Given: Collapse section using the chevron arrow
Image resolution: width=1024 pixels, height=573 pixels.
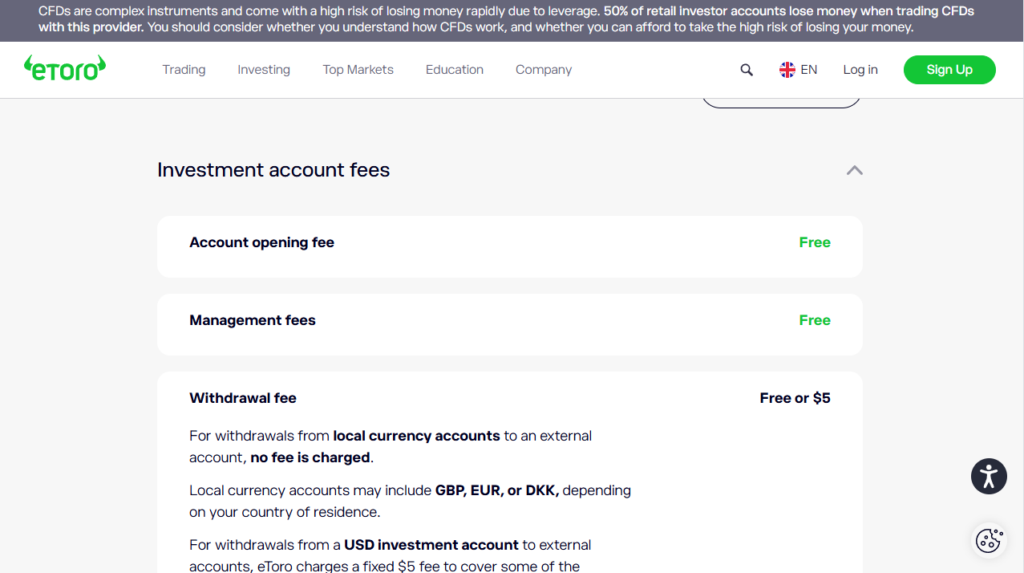Looking at the screenshot, I should coord(854,170).
